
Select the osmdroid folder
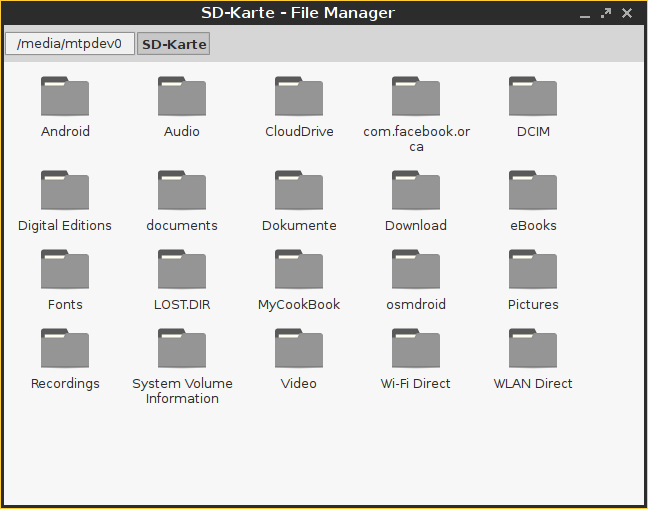(x=416, y=270)
